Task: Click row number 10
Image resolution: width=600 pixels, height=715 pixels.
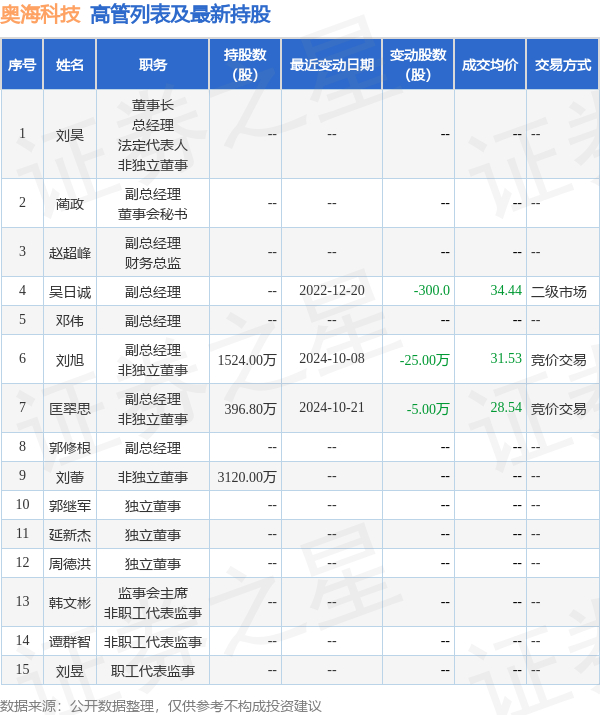Action: (22, 504)
